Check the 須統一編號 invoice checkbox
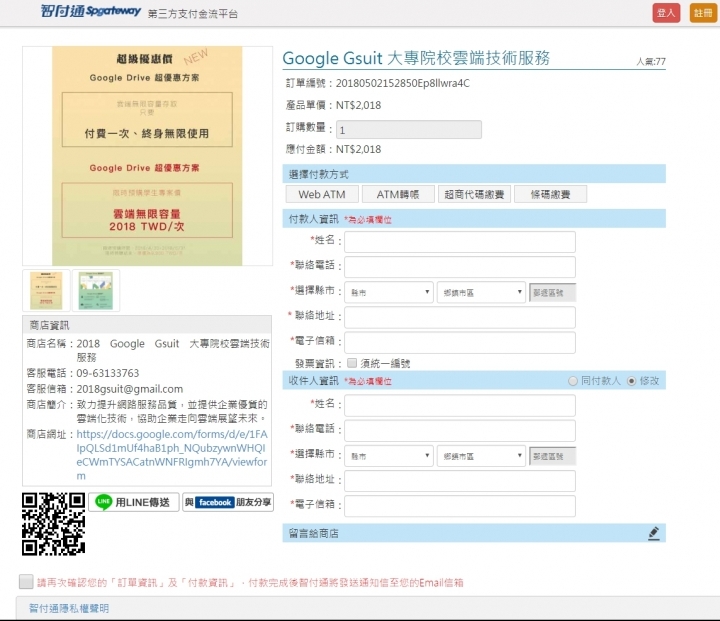This screenshot has height=621, width=720. [352, 363]
